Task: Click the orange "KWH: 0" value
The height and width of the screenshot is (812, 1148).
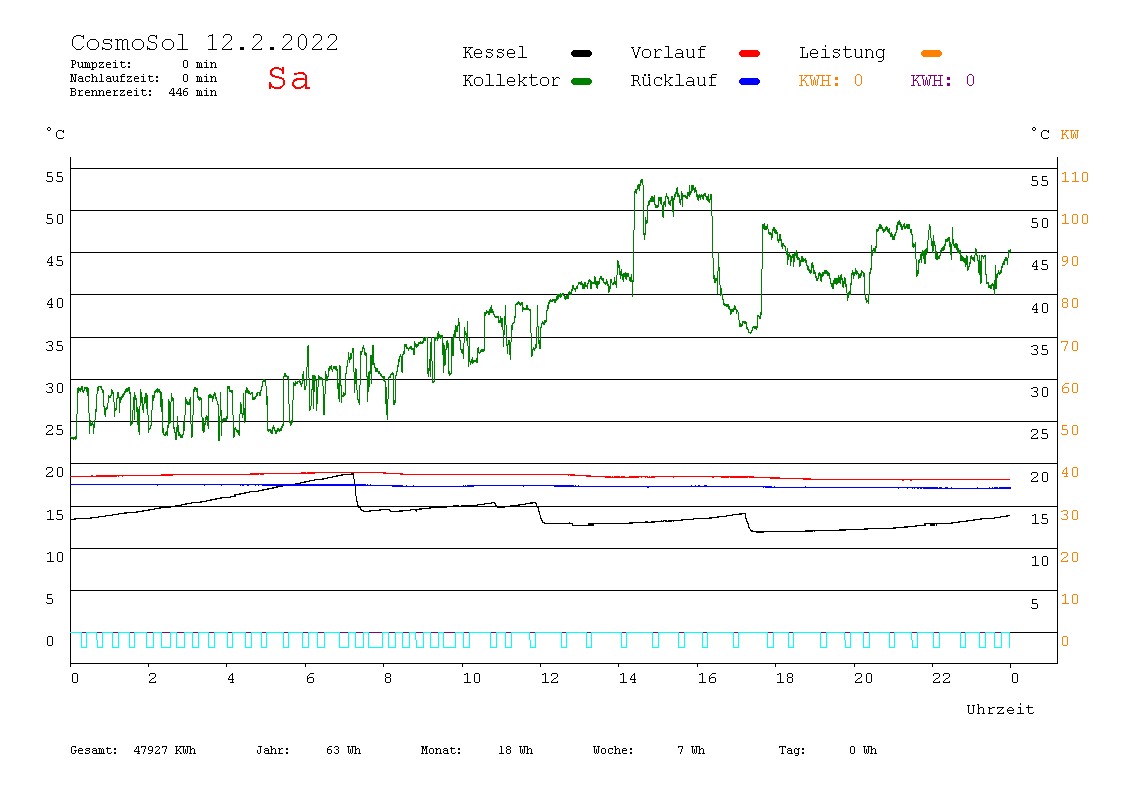Action: 830,81
